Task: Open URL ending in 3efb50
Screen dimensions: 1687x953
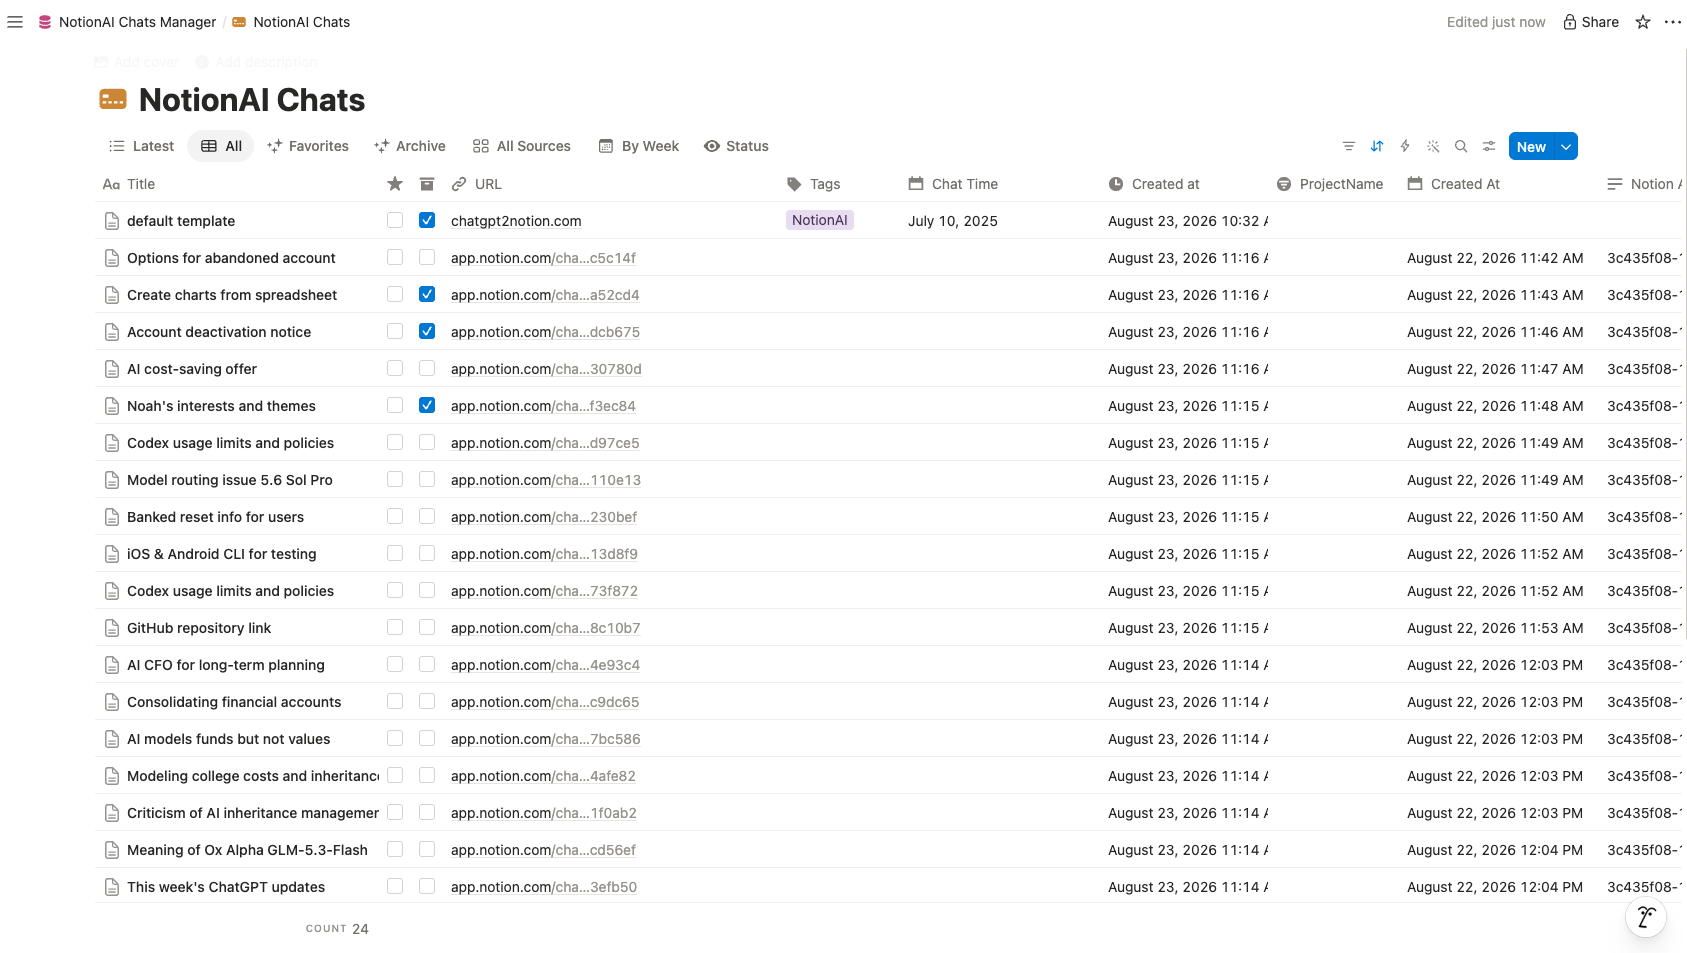Action: click(543, 887)
